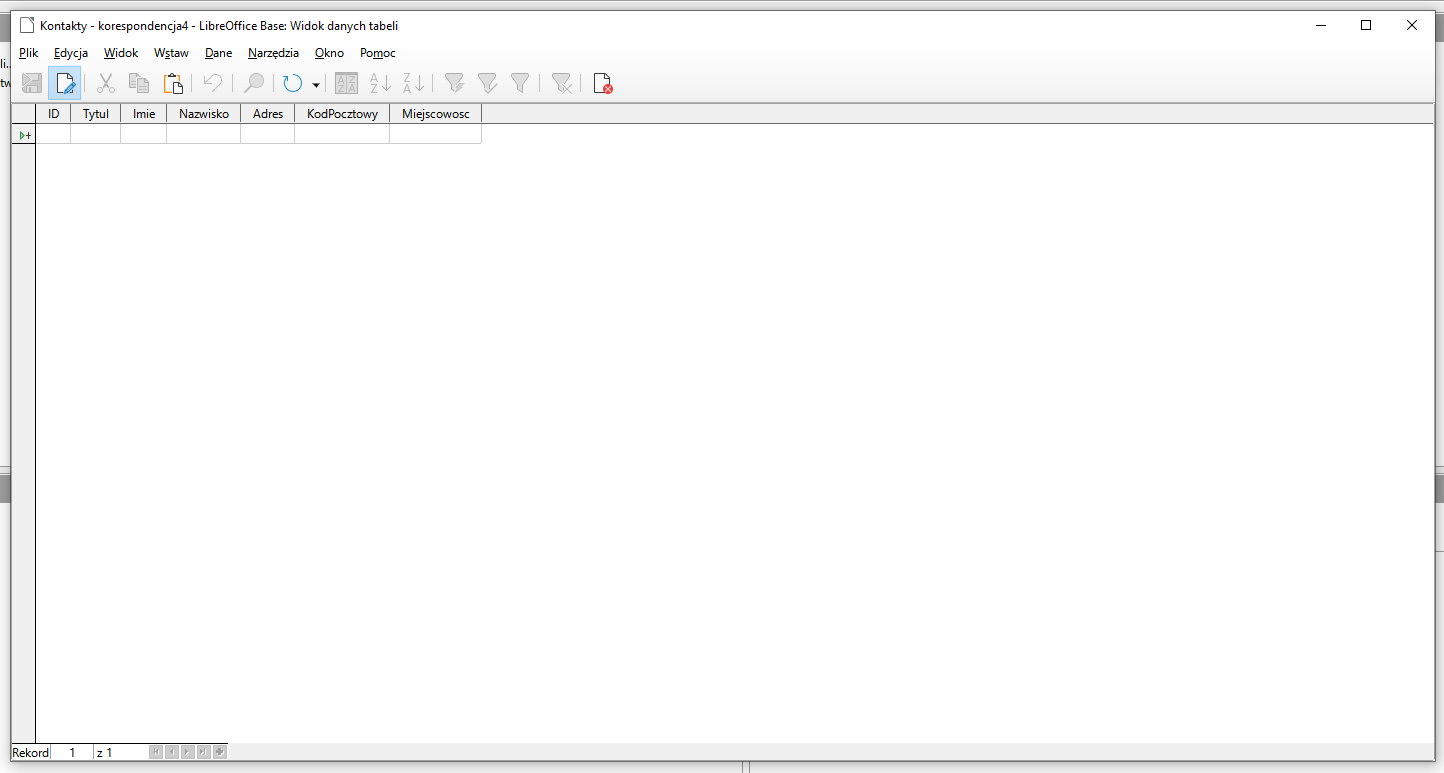Click the 'z 1' record count text
The width and height of the screenshot is (1444, 773).
105,752
